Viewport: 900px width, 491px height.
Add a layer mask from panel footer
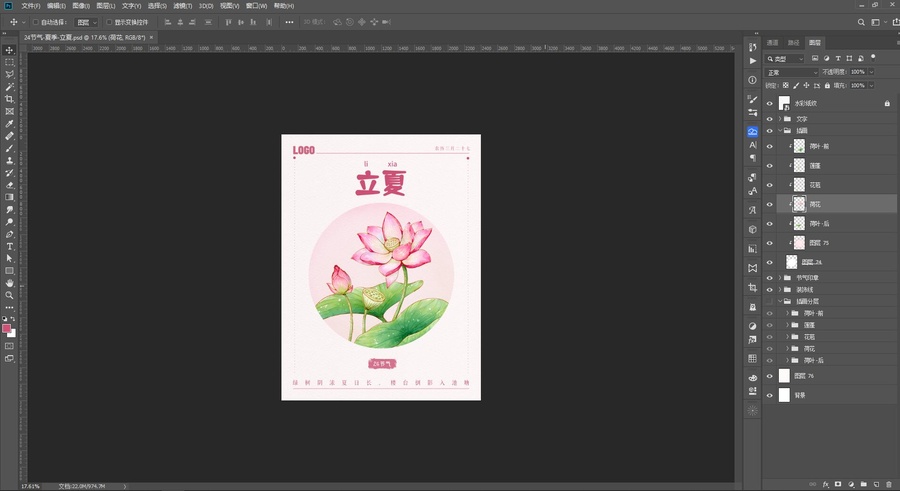pos(838,484)
